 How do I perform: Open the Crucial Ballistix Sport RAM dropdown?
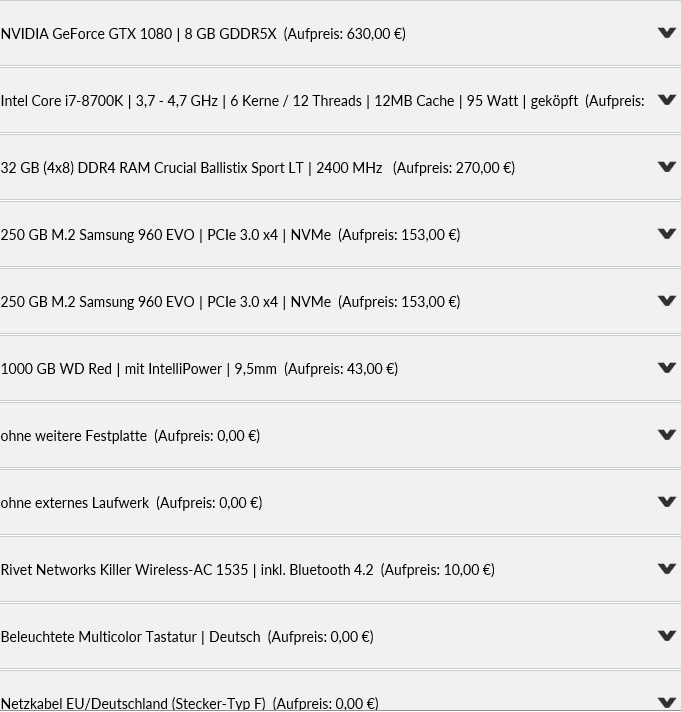[340, 168]
